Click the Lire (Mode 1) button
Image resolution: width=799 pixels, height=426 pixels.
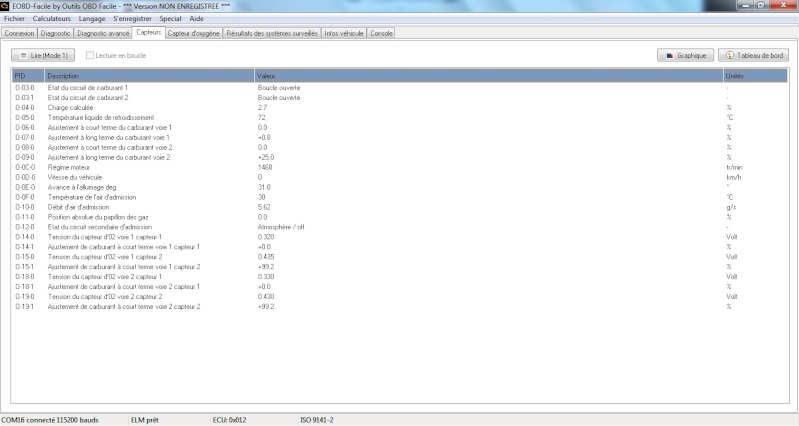pyautogui.click(x=43, y=55)
